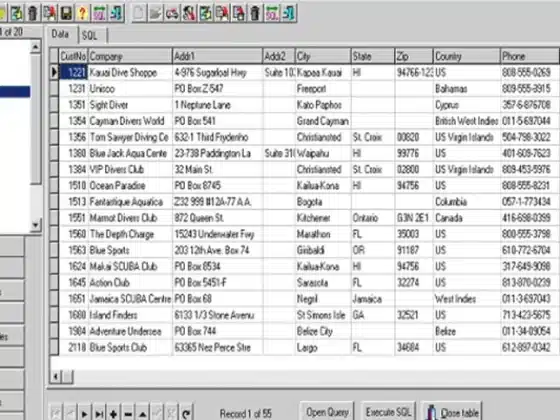The height and width of the screenshot is (420, 560).
Task: Select the 'VIP Divers Club' cell
Action: pos(130,170)
